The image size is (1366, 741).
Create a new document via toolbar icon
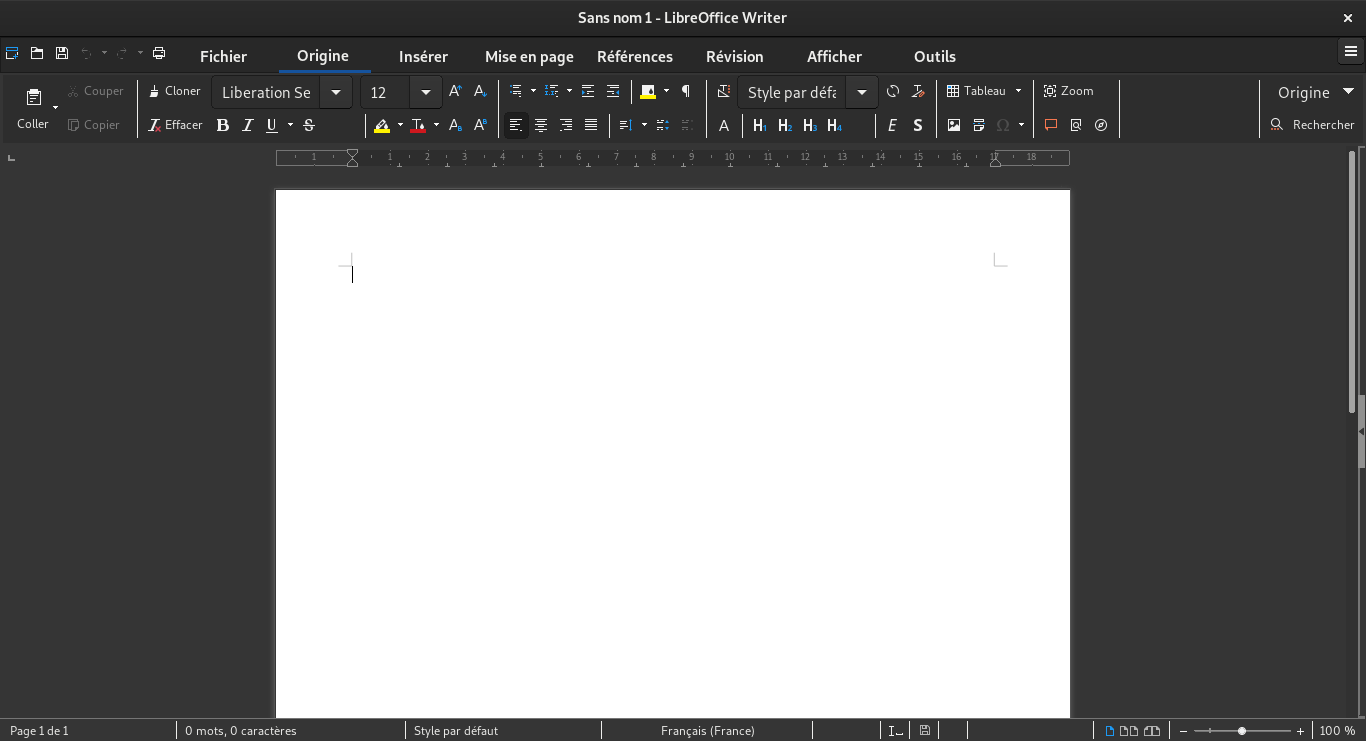click(x=12, y=53)
